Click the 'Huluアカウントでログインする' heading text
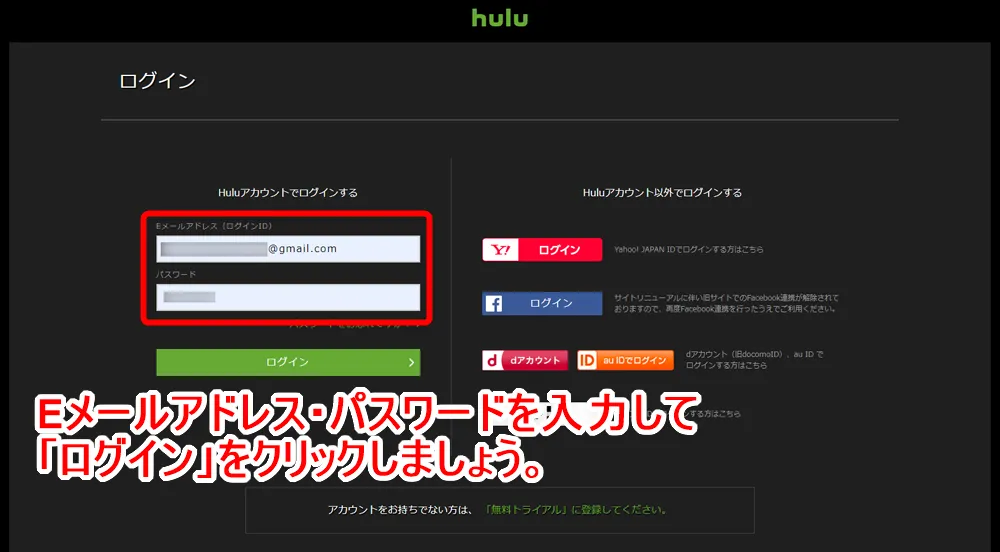 [288, 192]
